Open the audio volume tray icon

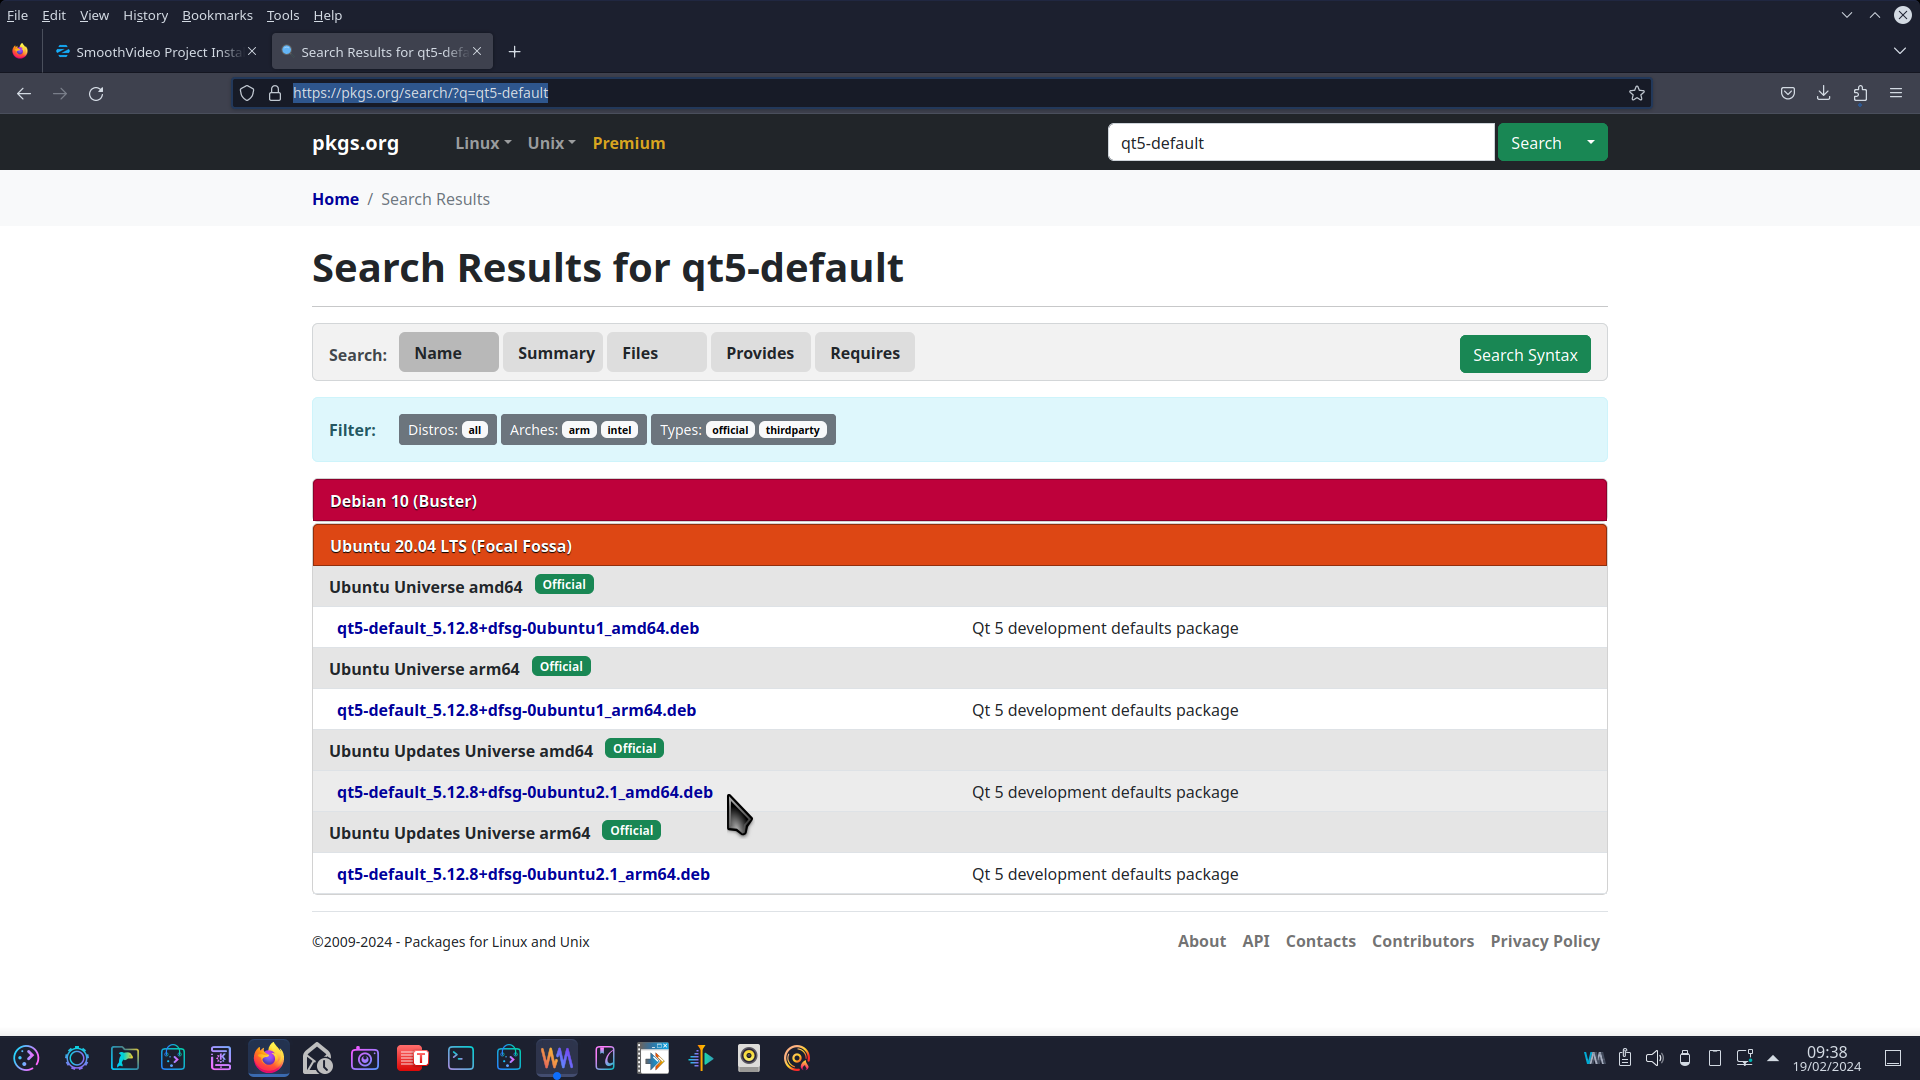[1655, 1058]
